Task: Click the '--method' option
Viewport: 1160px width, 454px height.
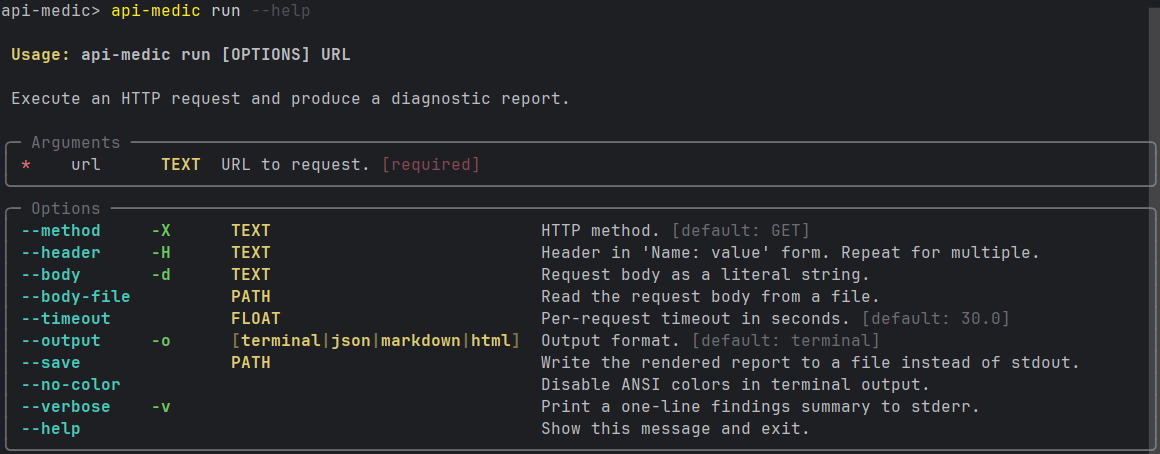Action: (x=61, y=231)
